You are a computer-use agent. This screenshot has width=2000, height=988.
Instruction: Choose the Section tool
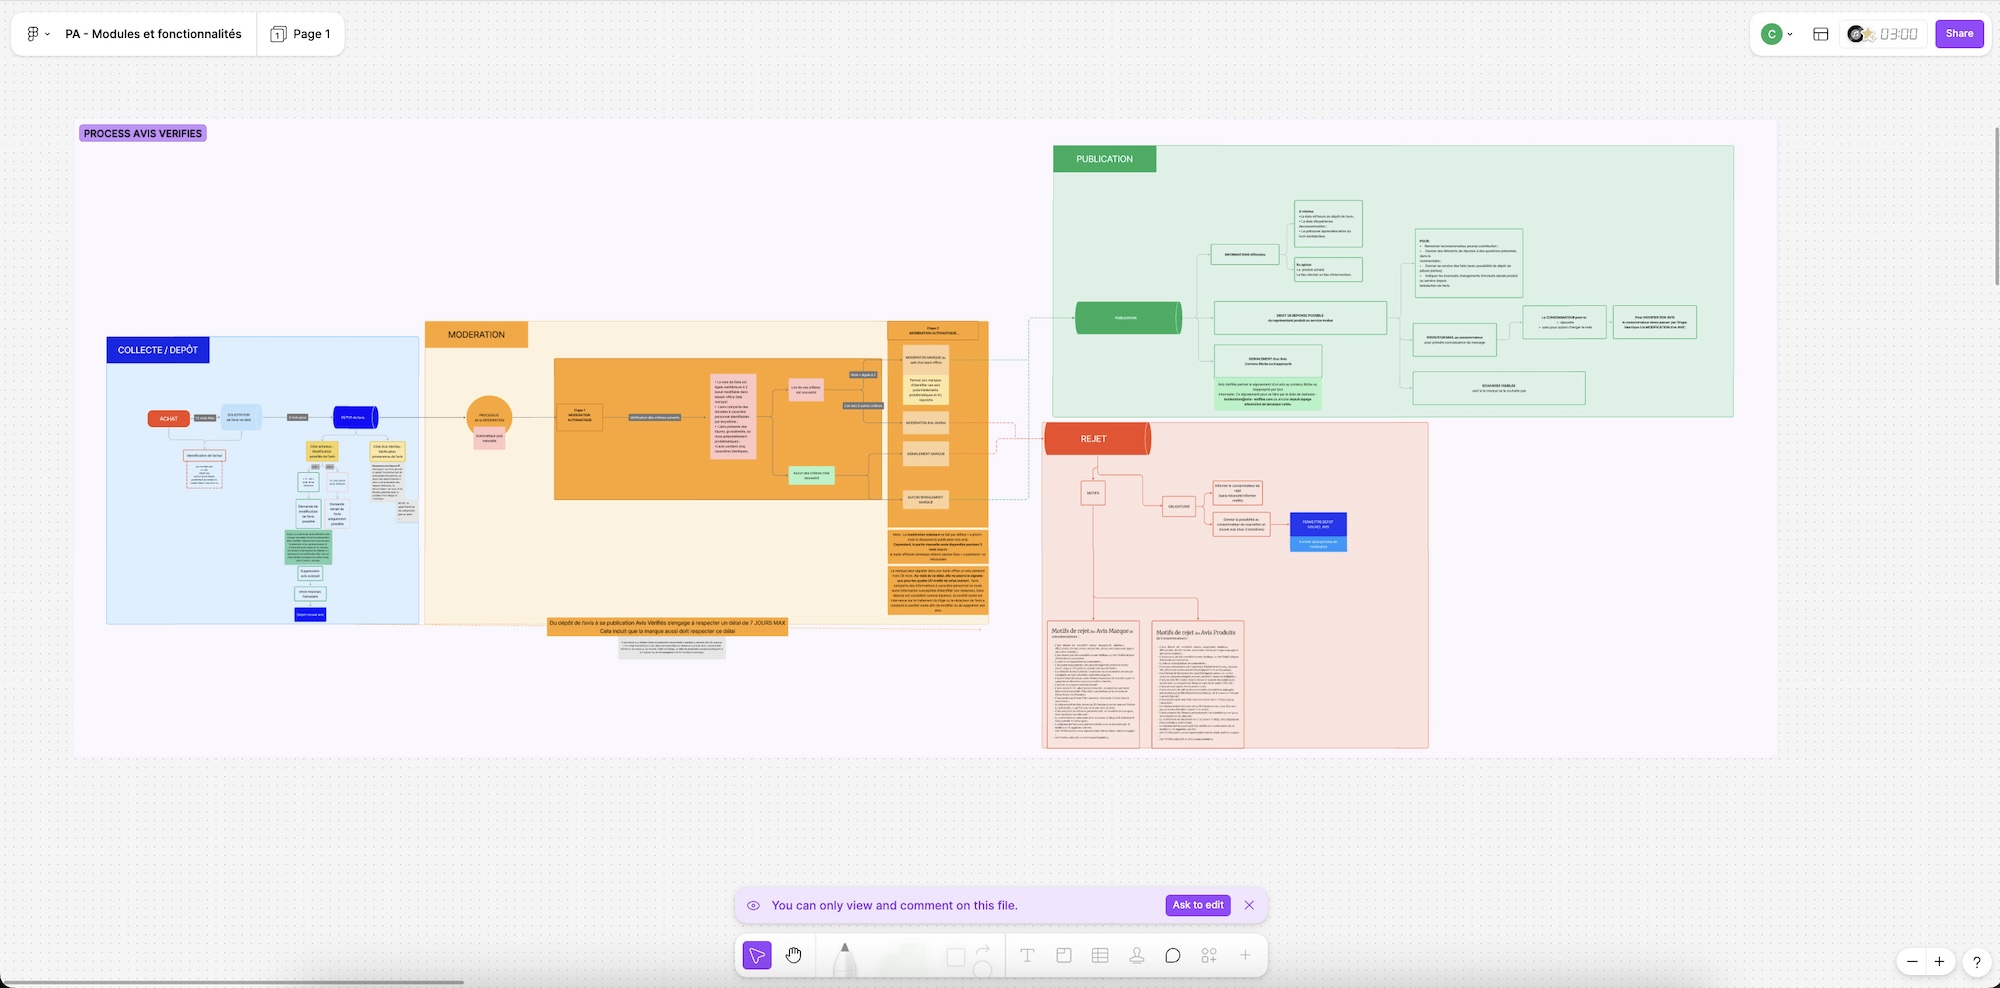click(x=1064, y=956)
